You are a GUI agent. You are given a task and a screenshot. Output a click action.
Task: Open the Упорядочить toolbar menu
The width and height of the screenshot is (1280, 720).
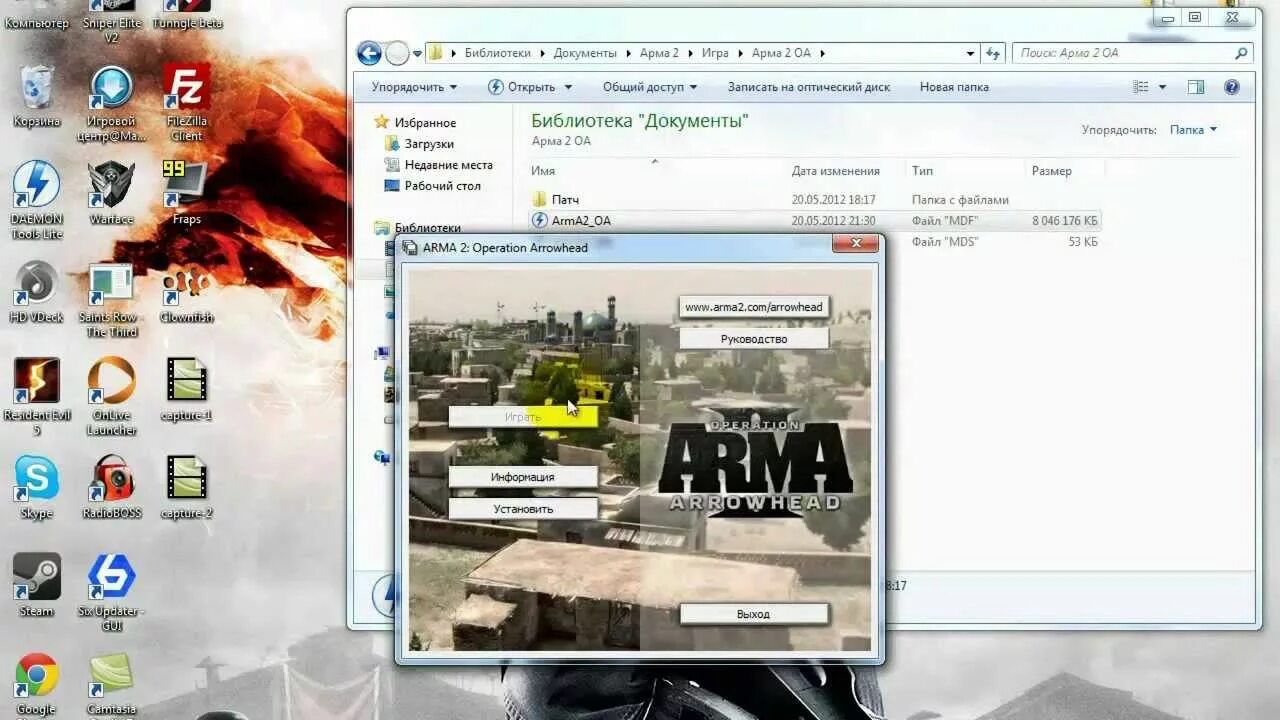pos(414,87)
